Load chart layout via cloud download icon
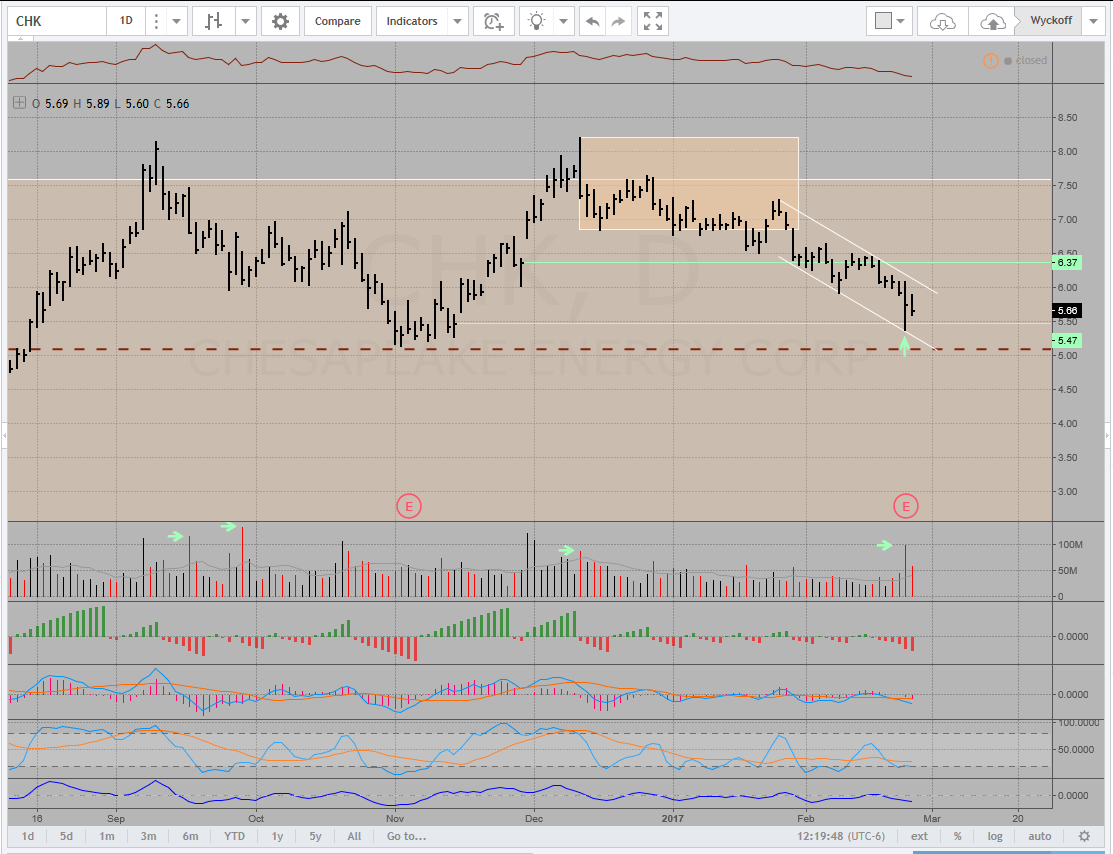 point(943,21)
